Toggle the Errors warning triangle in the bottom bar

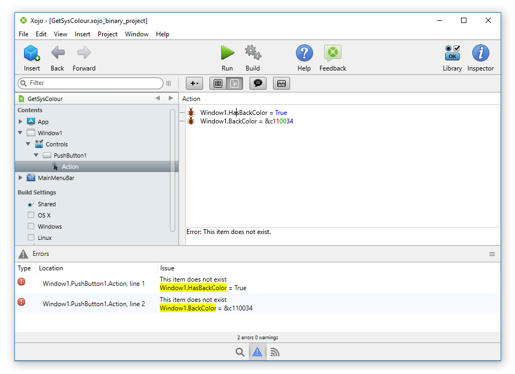[x=257, y=352]
